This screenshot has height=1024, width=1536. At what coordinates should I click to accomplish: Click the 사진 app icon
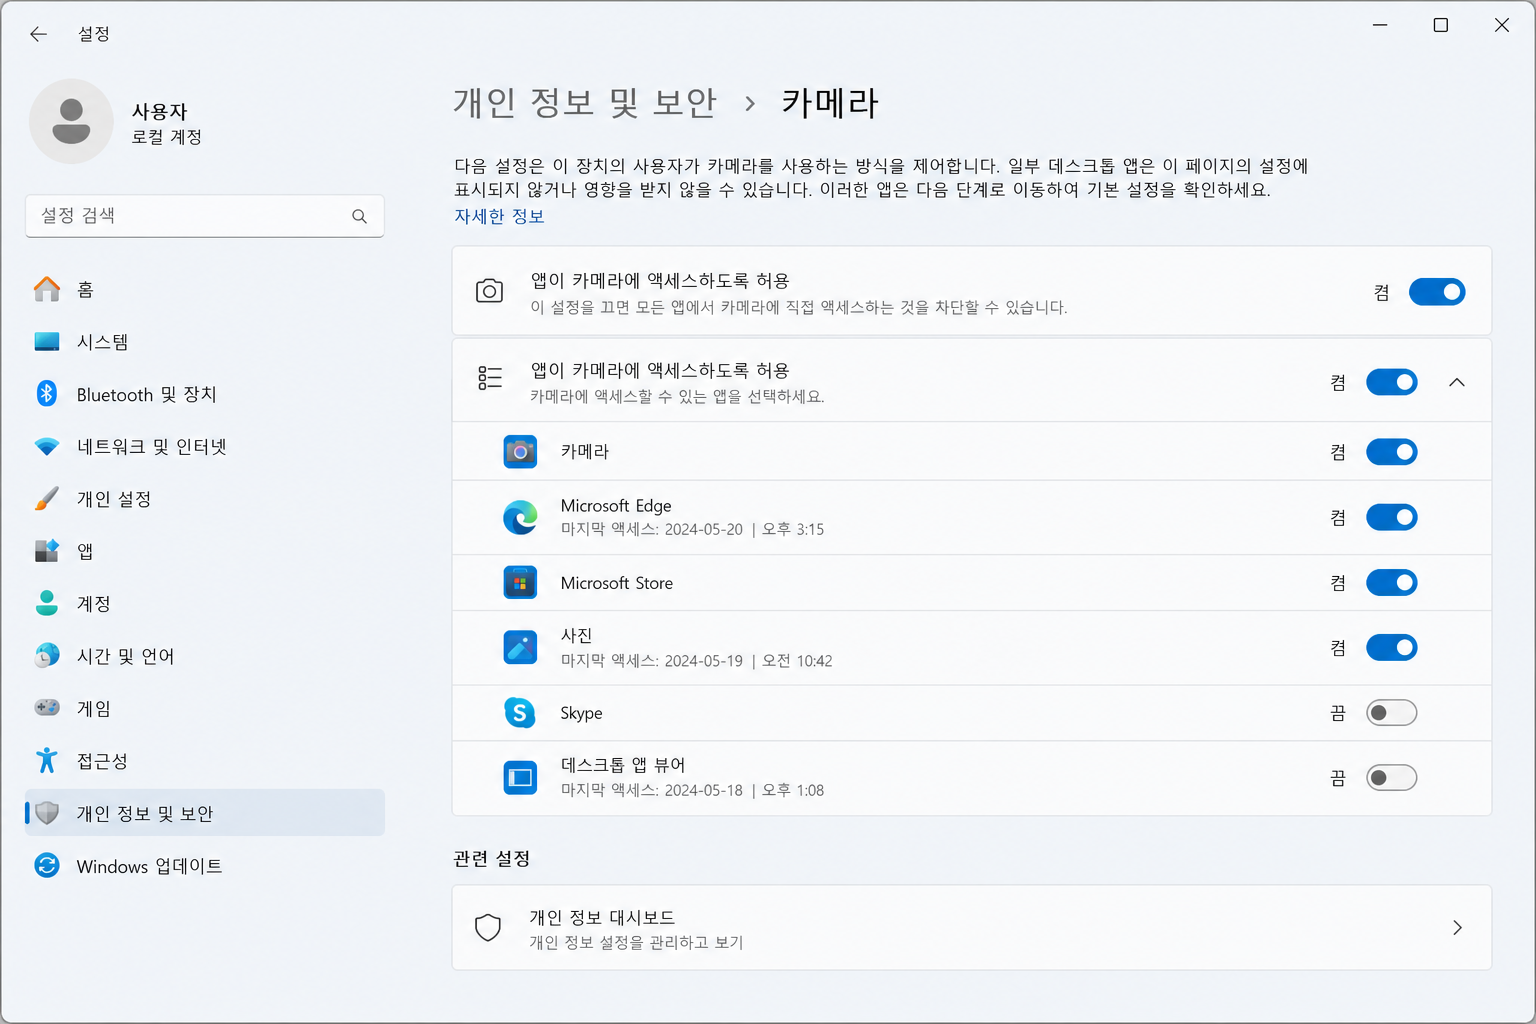point(520,648)
